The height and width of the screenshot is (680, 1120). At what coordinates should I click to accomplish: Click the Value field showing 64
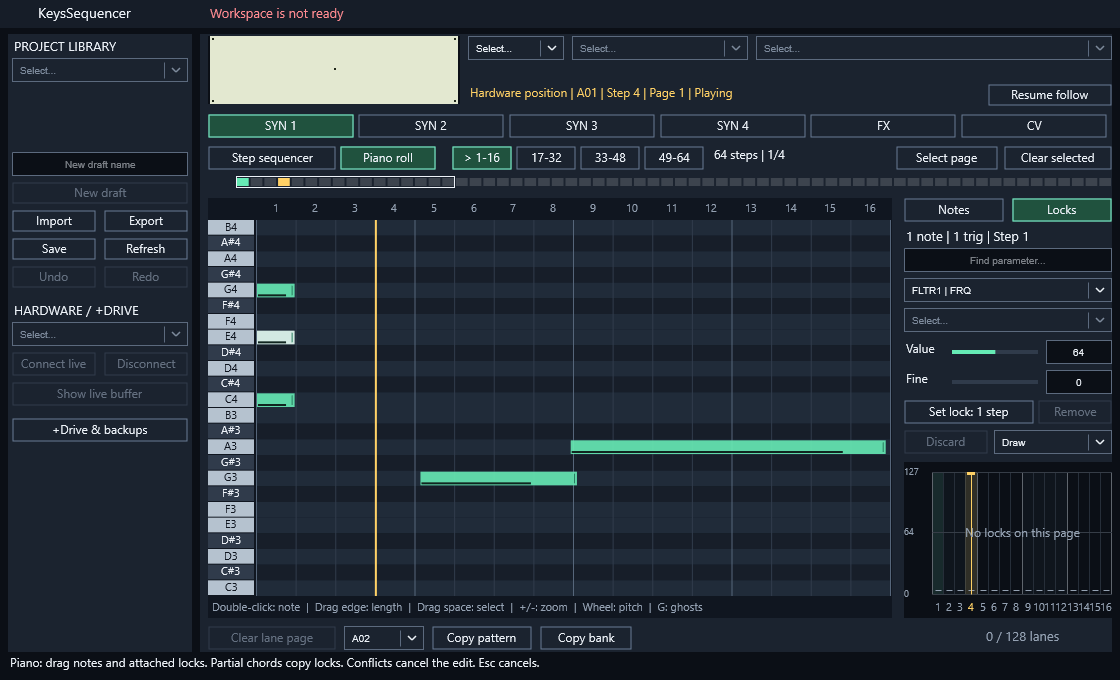1079,352
